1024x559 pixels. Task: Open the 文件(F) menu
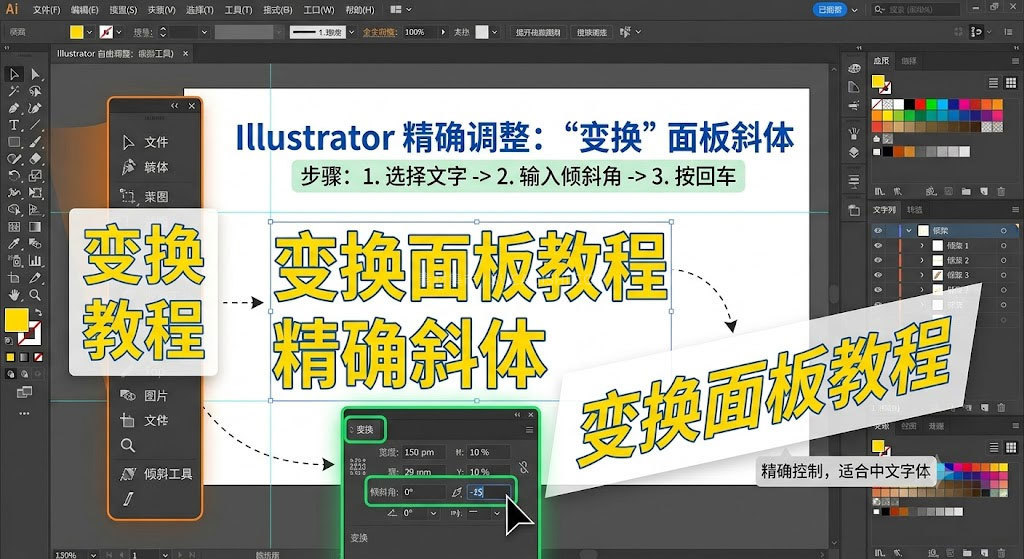point(46,10)
